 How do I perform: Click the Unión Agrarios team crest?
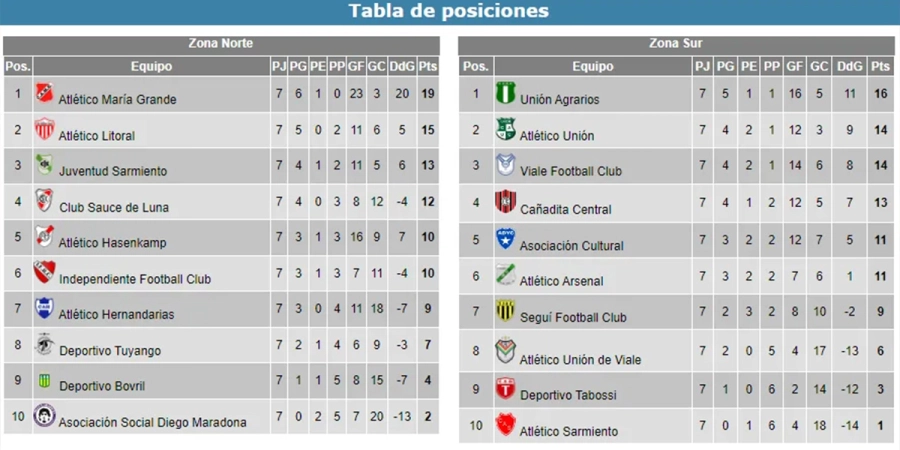point(505,94)
